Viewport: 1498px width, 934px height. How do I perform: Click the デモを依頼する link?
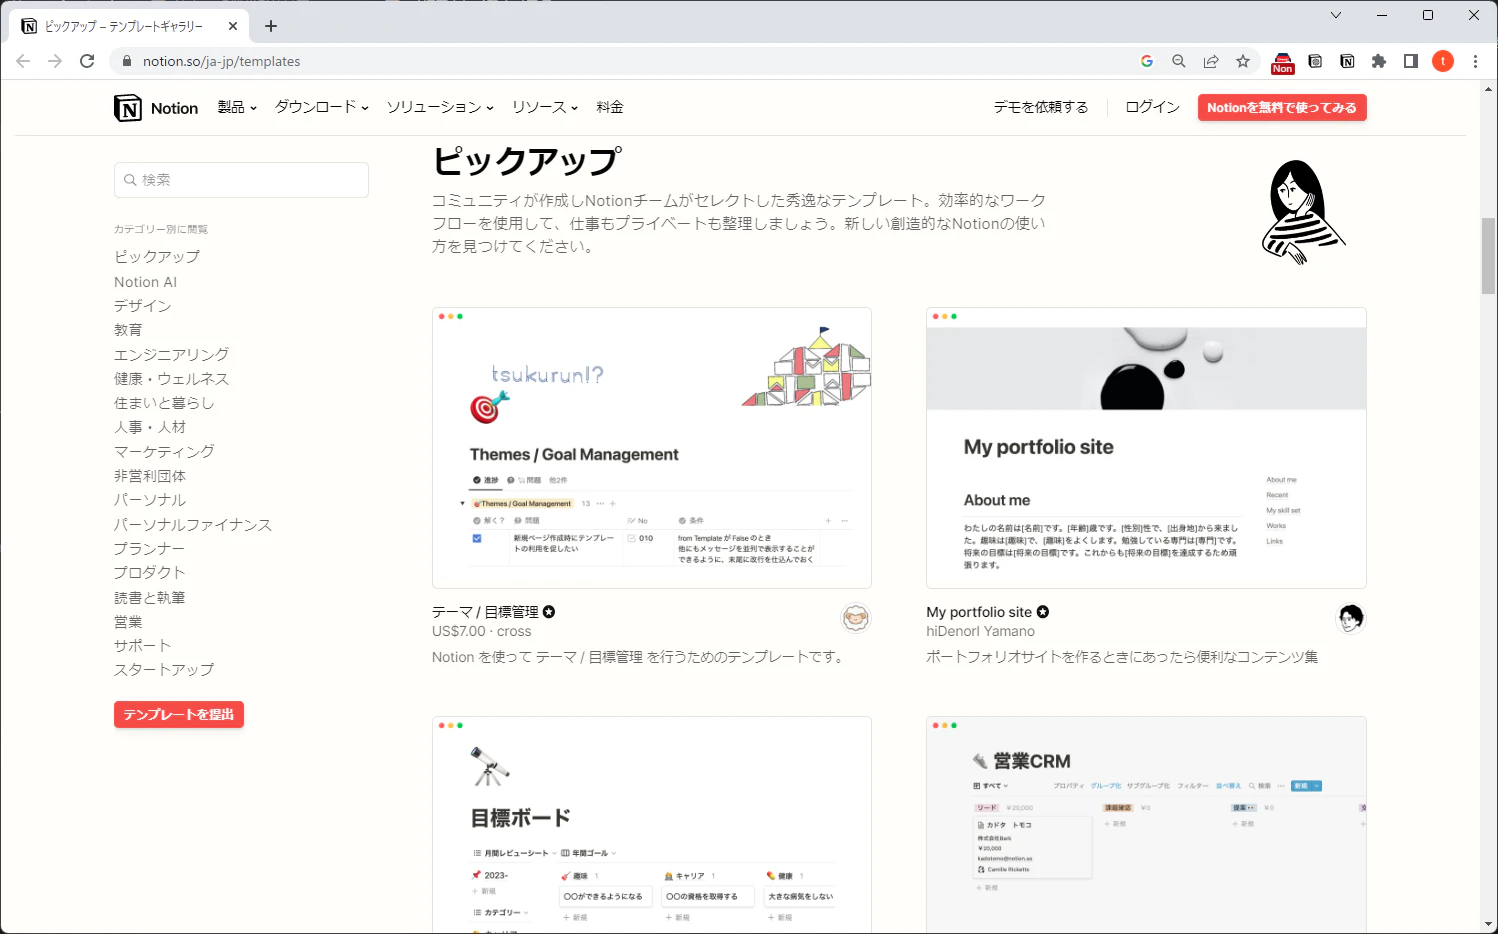[1041, 107]
